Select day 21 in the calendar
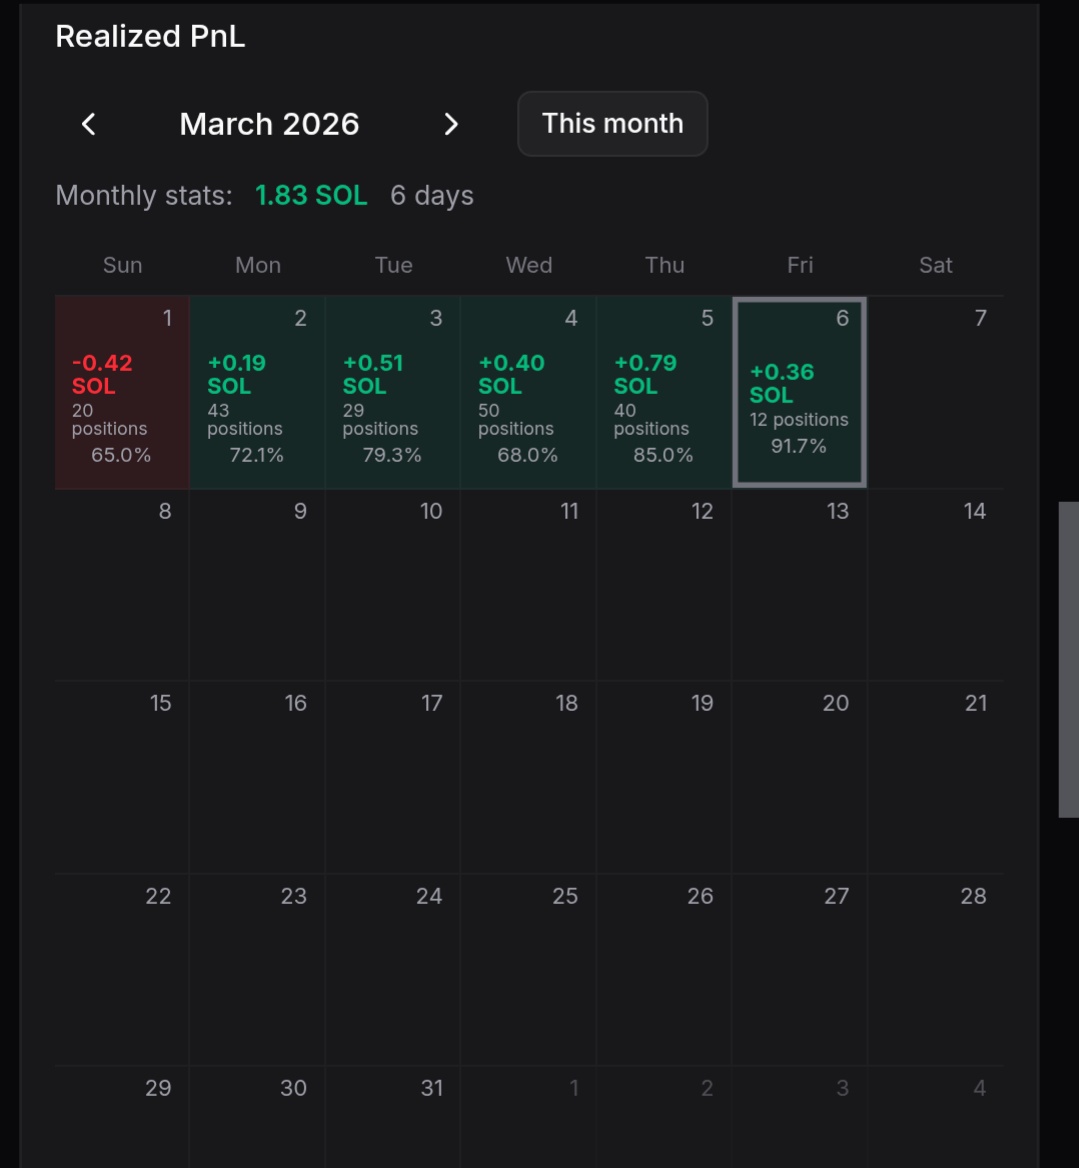1079x1168 pixels. 936,777
